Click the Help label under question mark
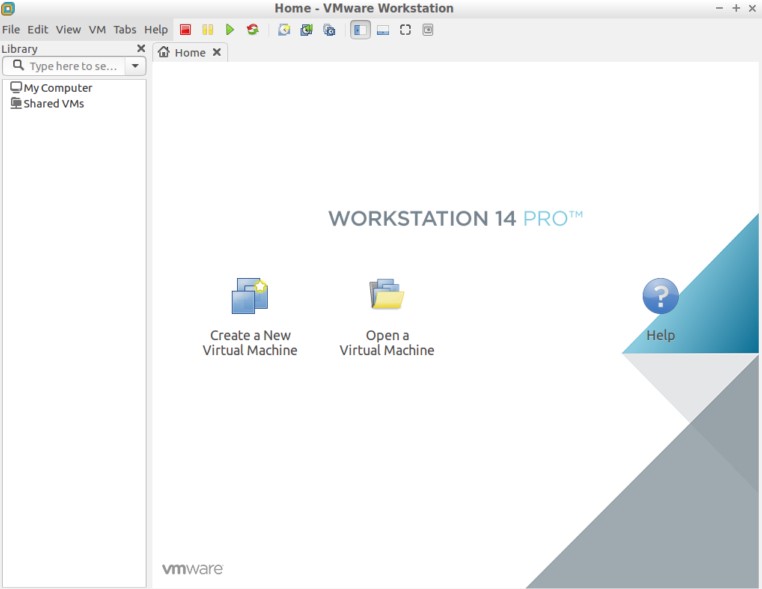The image size is (762, 589). [x=660, y=335]
